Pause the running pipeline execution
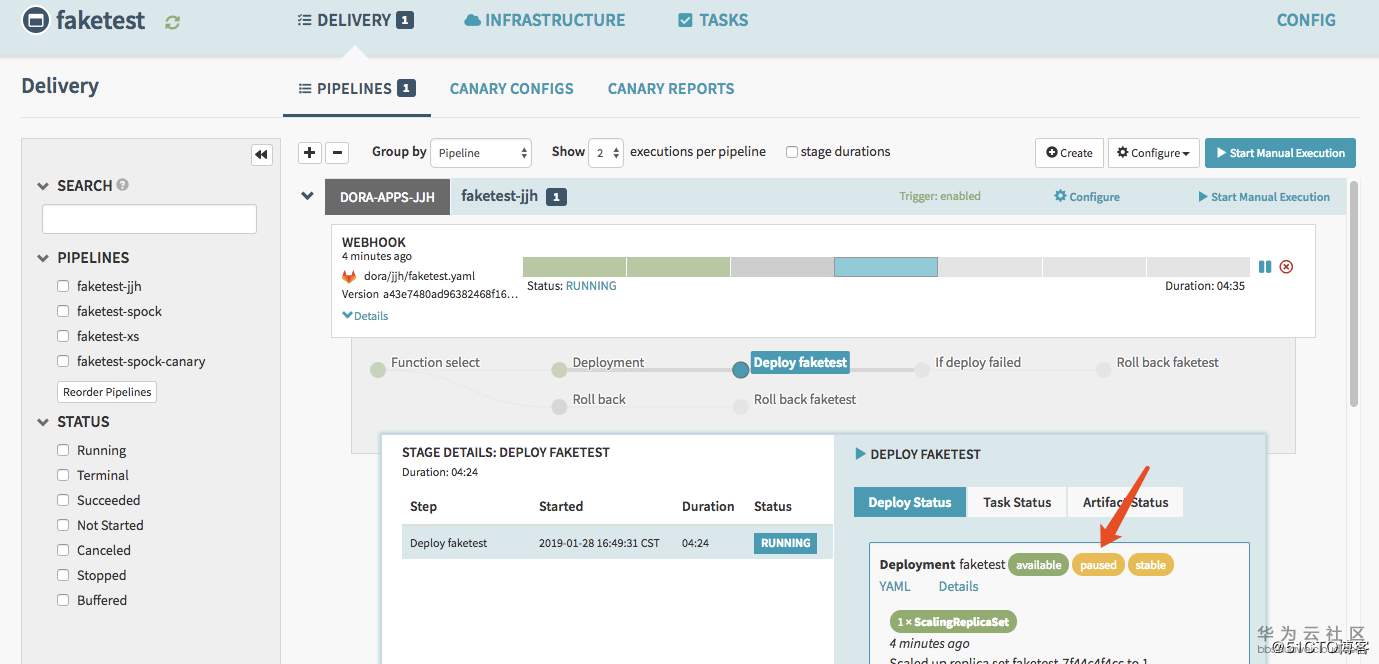The image size is (1379, 664). (1265, 267)
